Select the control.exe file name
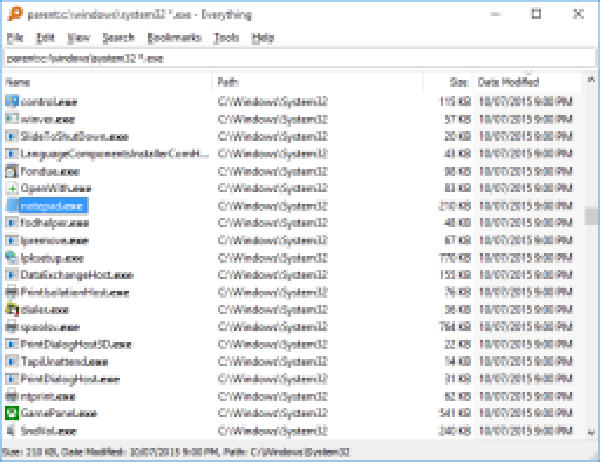The height and width of the screenshot is (462, 600). (49, 102)
